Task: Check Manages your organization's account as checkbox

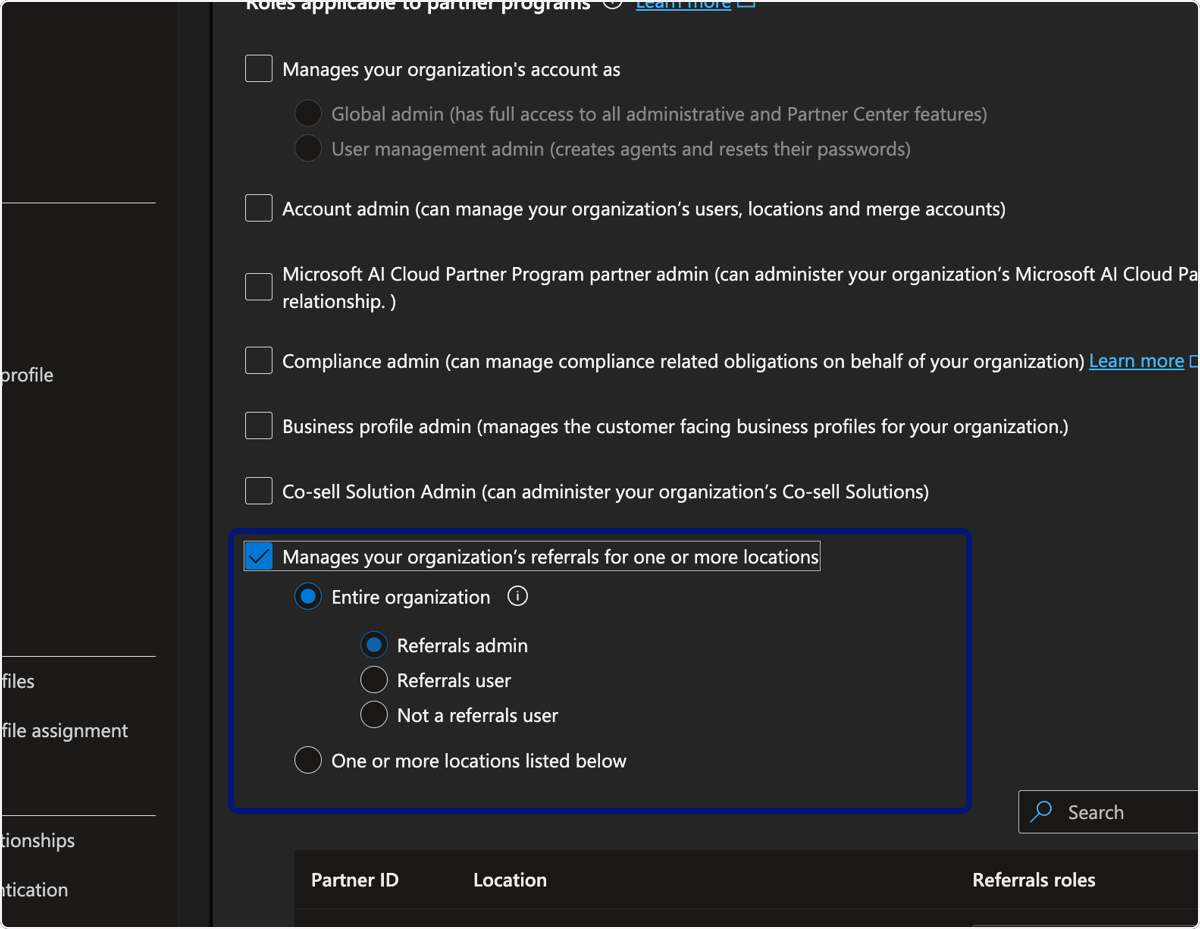Action: point(259,69)
